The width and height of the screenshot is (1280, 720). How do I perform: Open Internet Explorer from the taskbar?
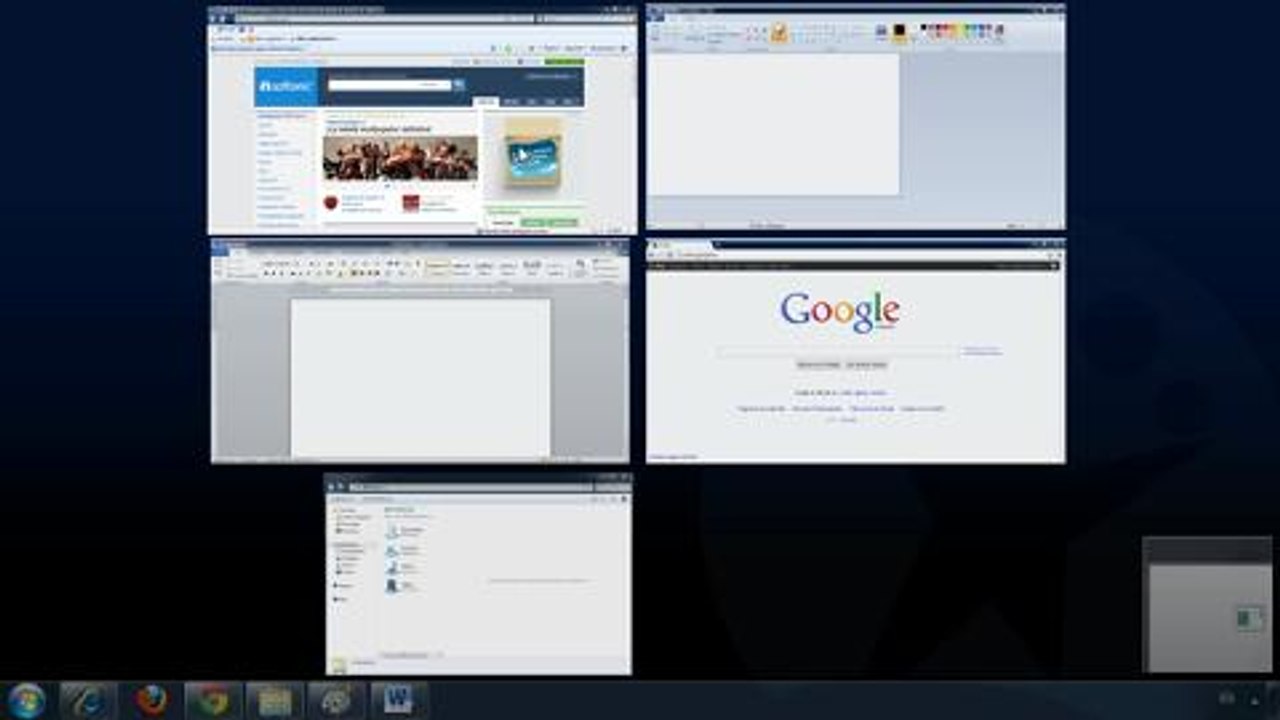click(88, 701)
